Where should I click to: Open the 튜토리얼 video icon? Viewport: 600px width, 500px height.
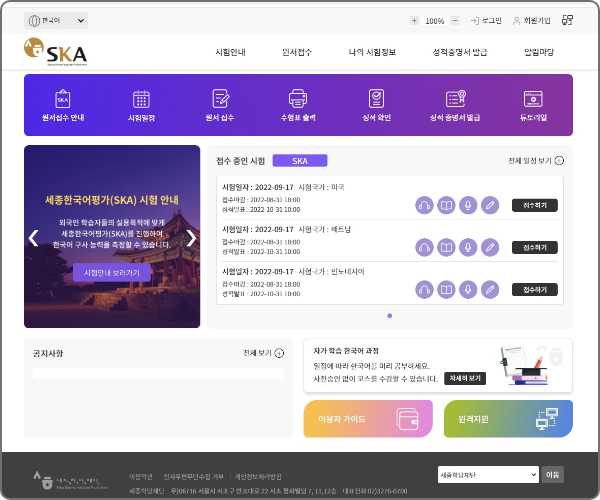tap(533, 99)
